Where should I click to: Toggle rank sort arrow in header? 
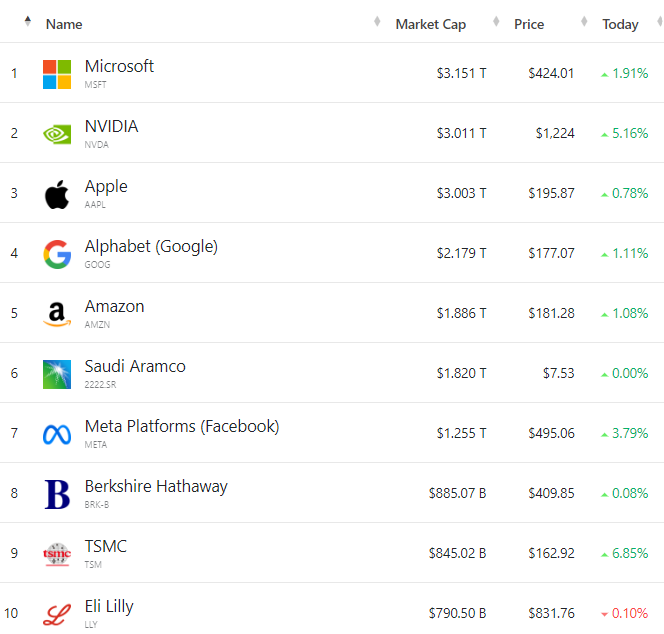(27, 22)
